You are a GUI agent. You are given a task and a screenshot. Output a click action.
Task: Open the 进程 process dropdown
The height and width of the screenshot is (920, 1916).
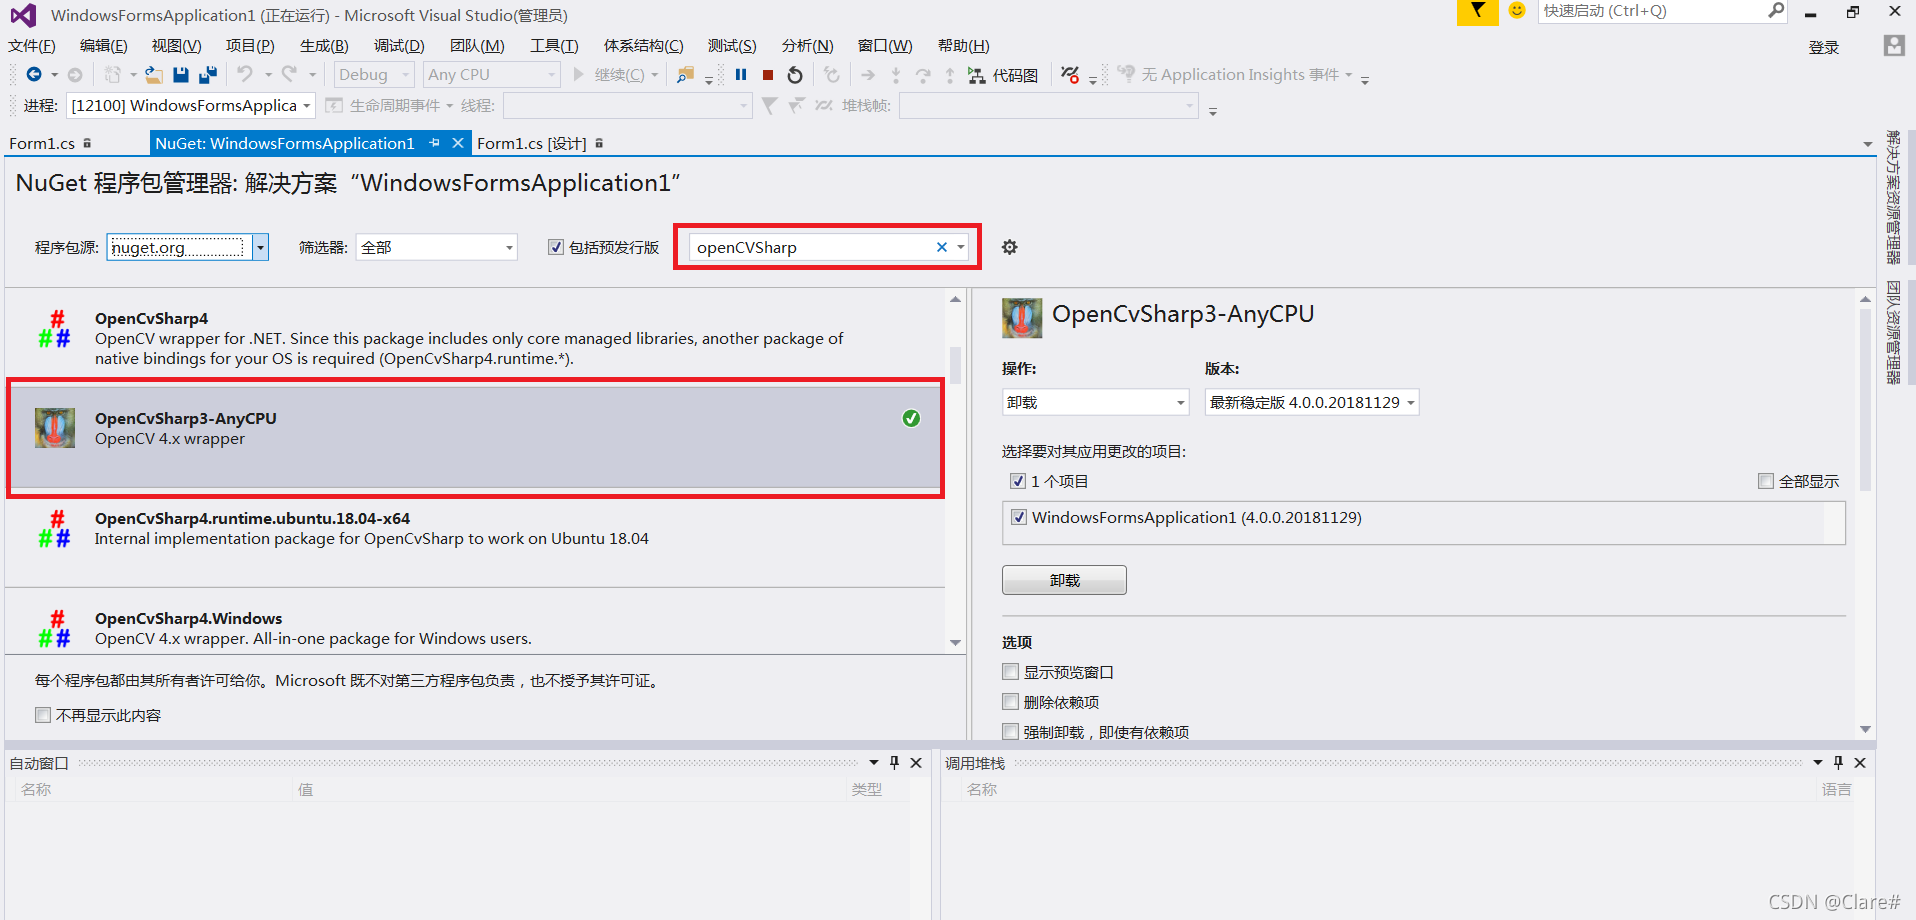click(x=307, y=105)
